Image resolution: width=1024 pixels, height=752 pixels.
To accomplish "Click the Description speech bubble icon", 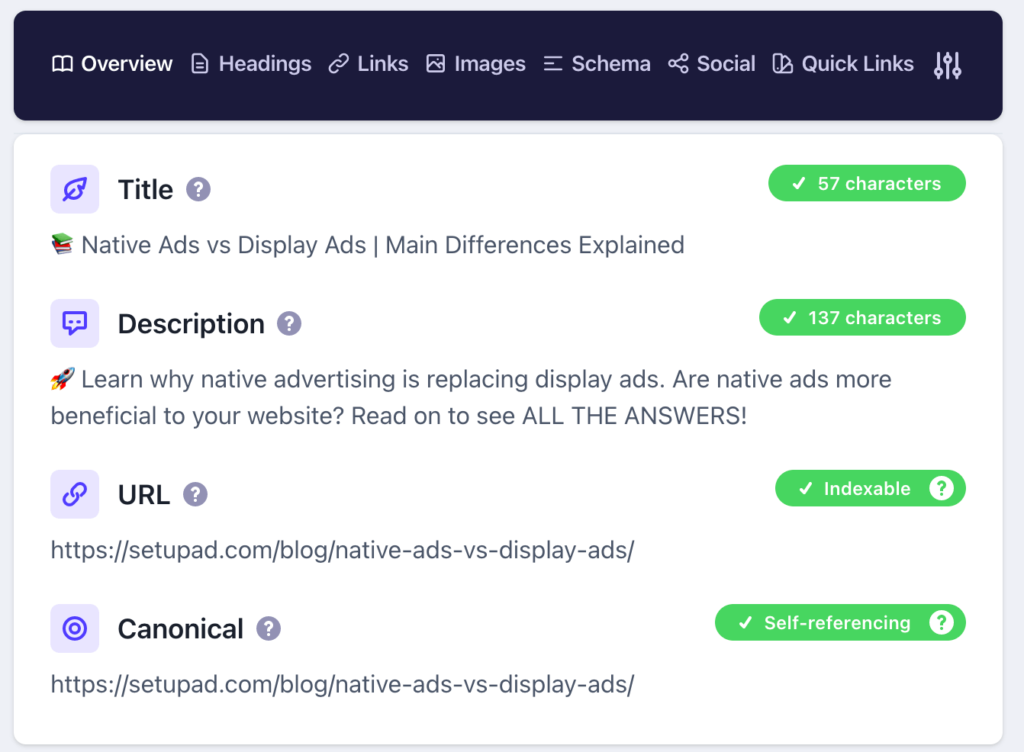I will (75, 323).
